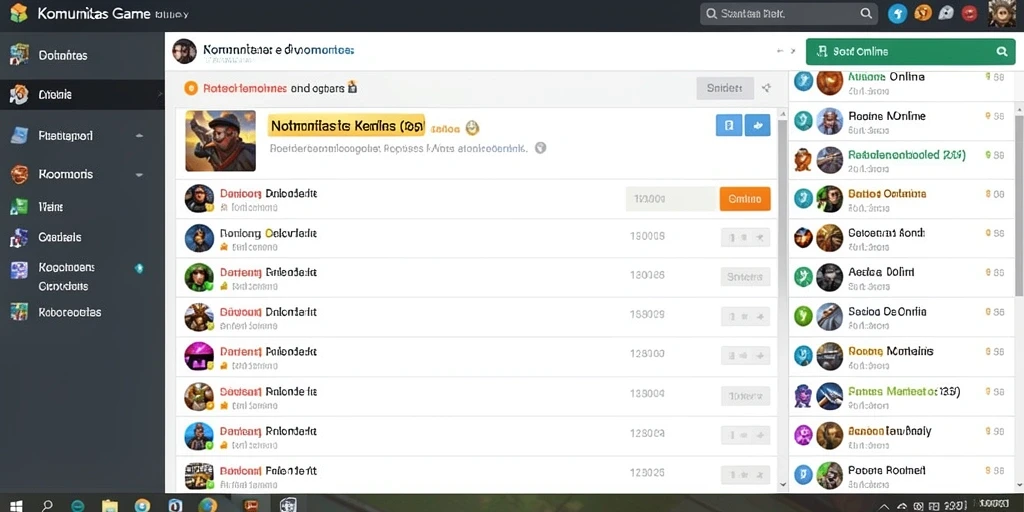Click the green Sotd Online button
This screenshot has height=512, width=1024.
click(x=910, y=51)
